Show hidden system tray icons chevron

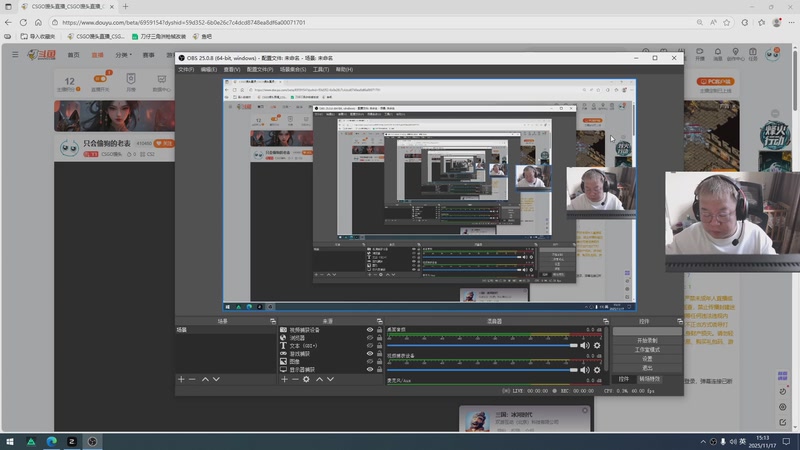703,441
